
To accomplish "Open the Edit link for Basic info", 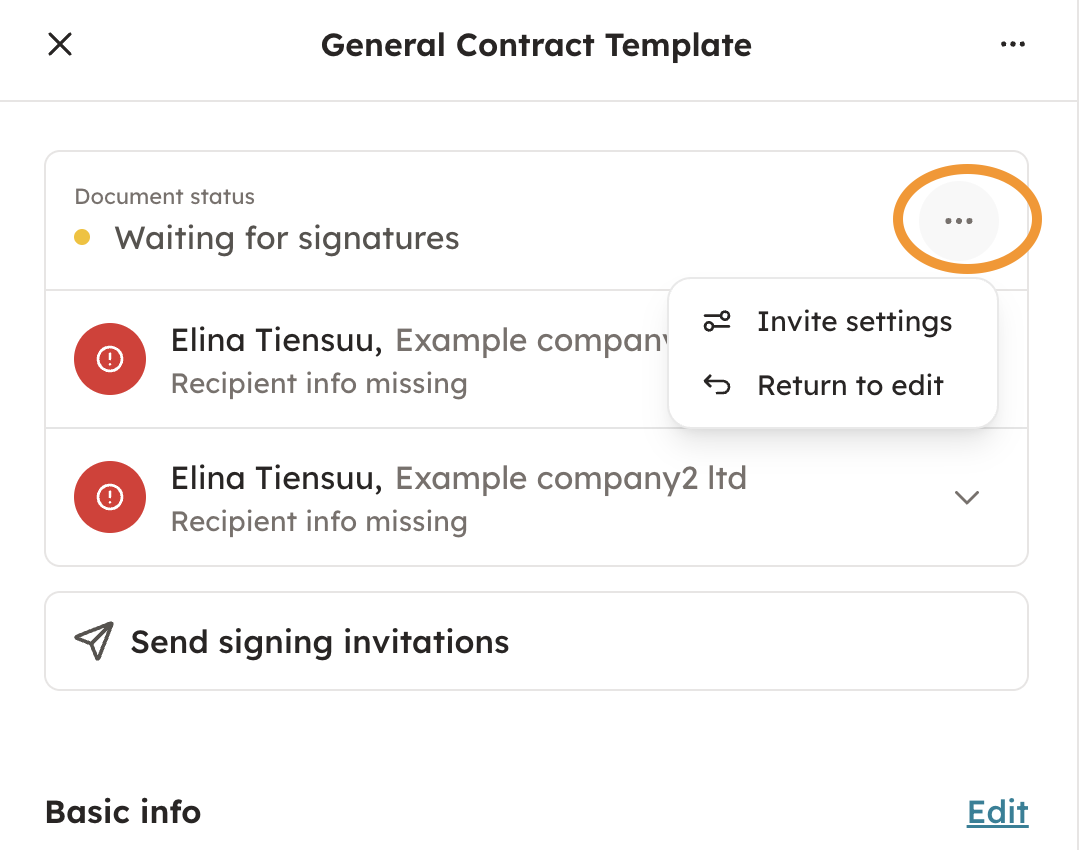I will click(x=997, y=813).
